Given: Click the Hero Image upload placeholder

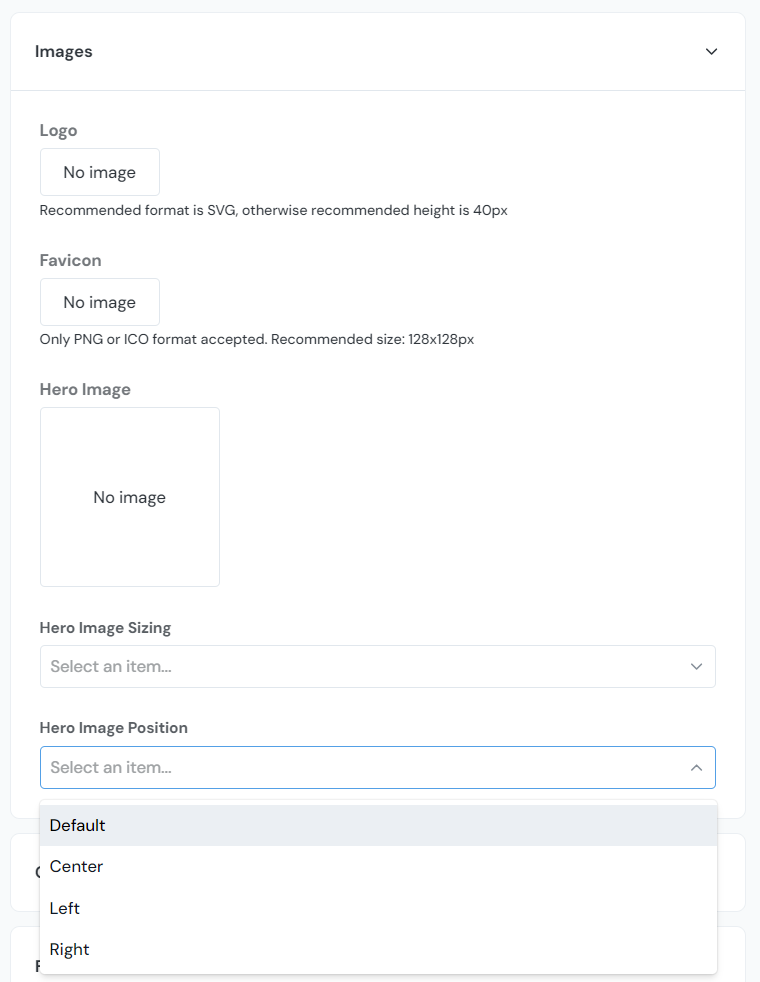Looking at the screenshot, I should (129, 496).
